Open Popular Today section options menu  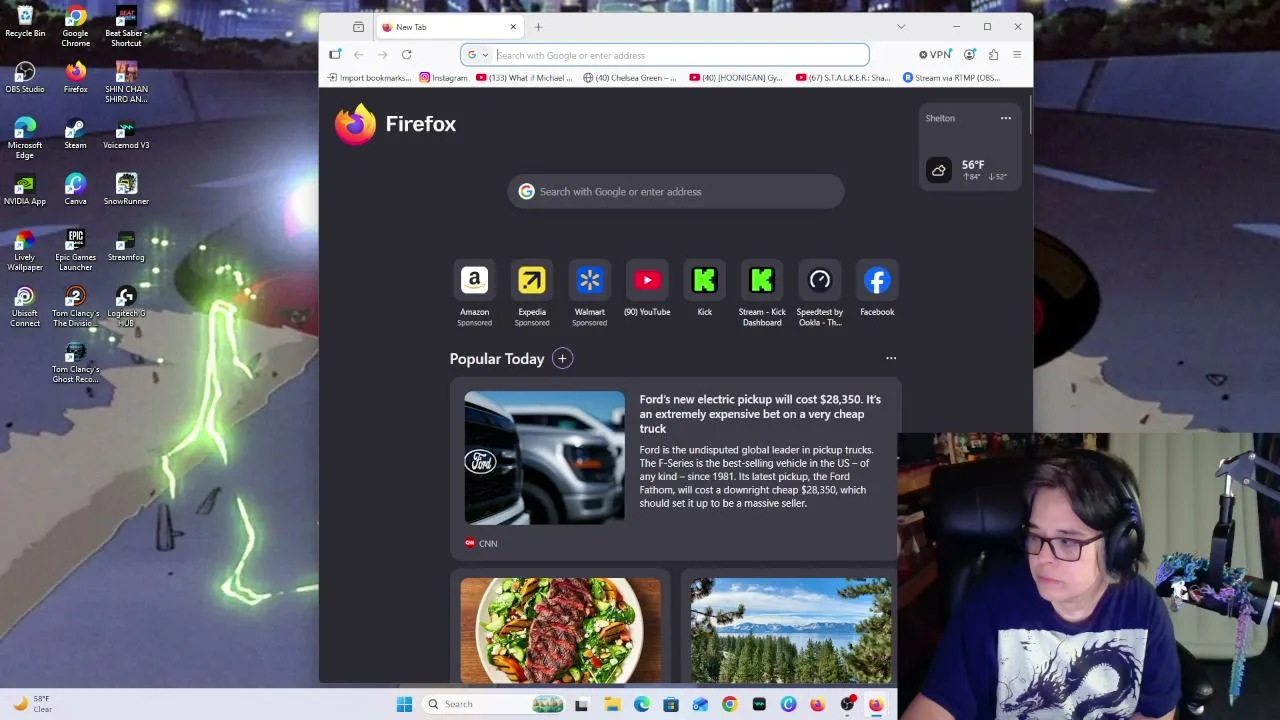[891, 358]
